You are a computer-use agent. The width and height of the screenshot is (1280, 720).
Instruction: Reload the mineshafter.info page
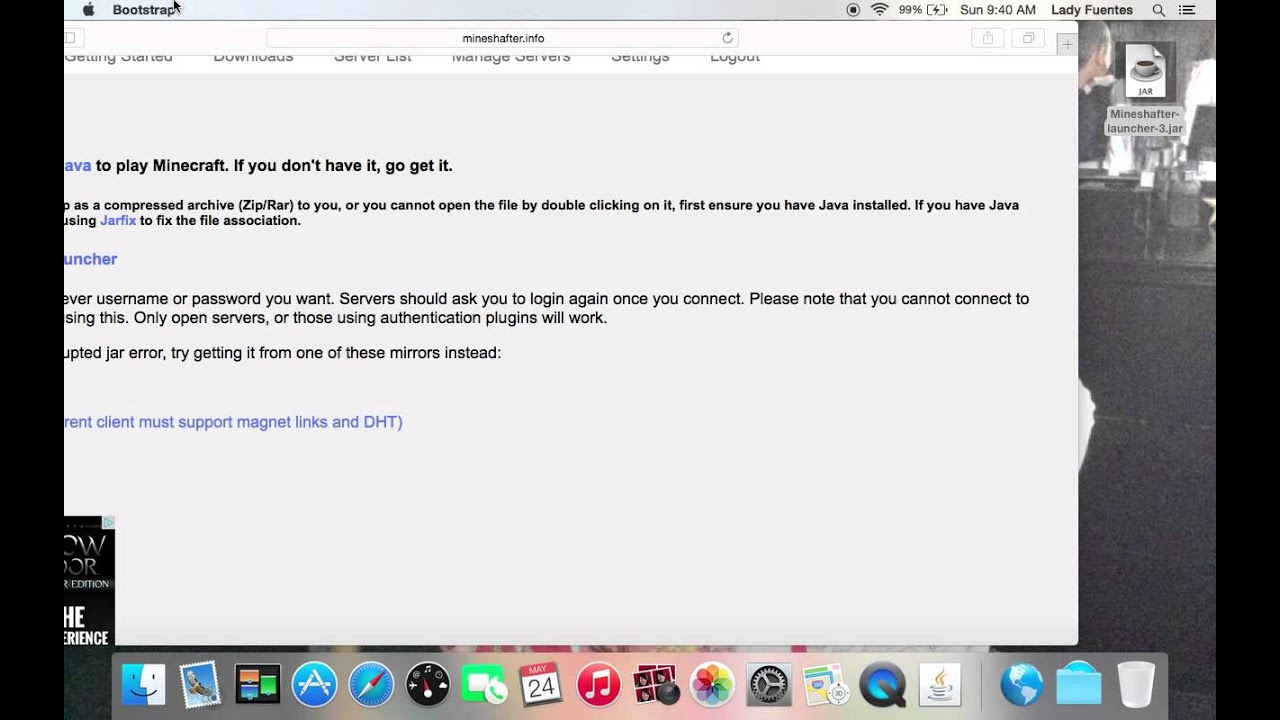pyautogui.click(x=728, y=38)
